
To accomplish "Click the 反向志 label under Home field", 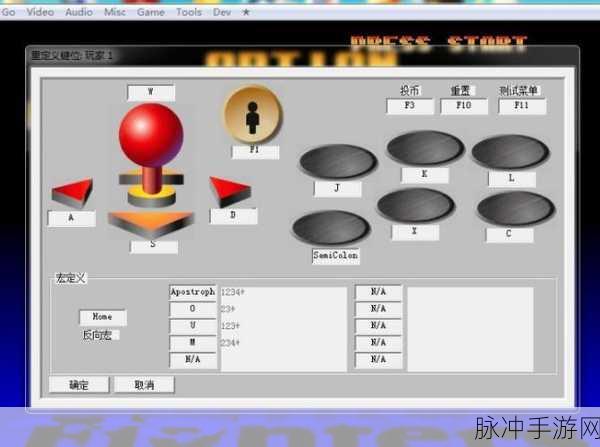I will point(97,335).
